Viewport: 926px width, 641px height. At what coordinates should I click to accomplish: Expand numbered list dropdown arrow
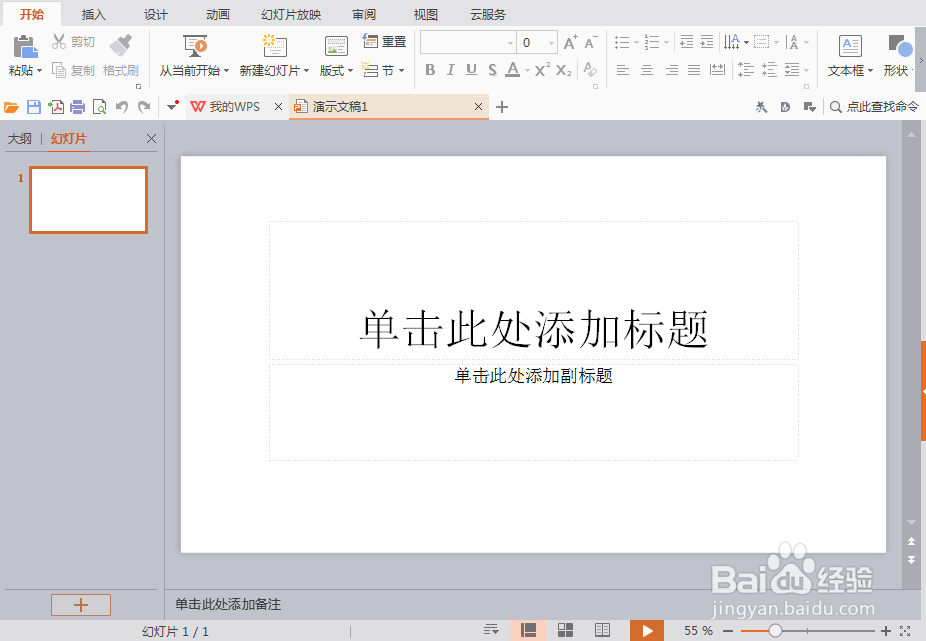(667, 43)
